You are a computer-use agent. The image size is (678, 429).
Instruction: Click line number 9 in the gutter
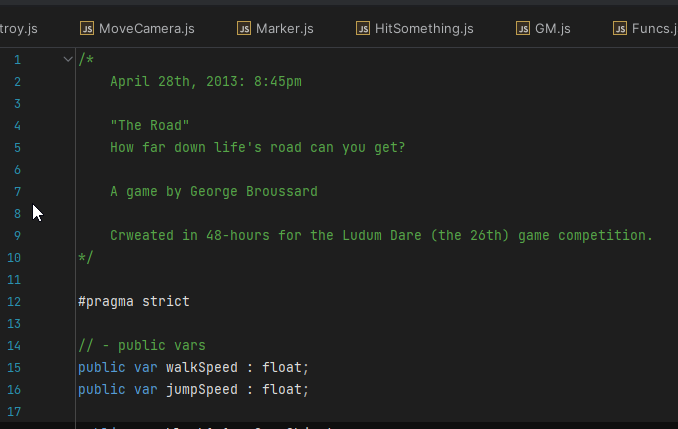pyautogui.click(x=17, y=236)
